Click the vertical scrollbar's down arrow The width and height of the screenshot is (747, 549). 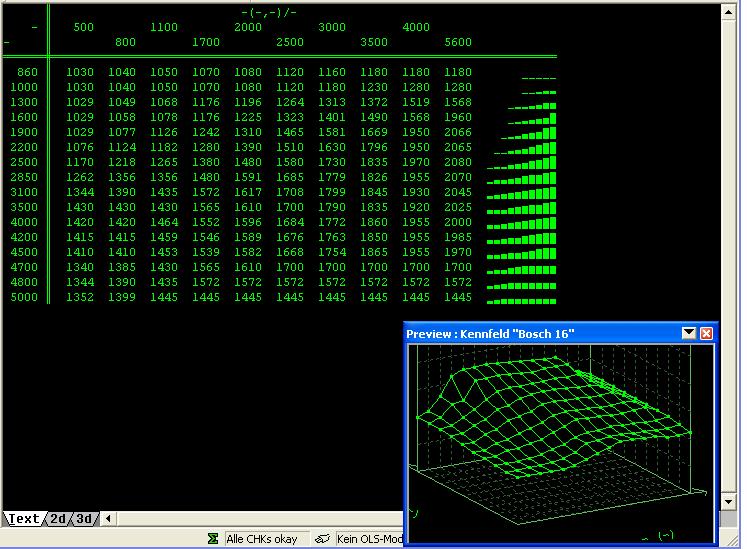728,501
